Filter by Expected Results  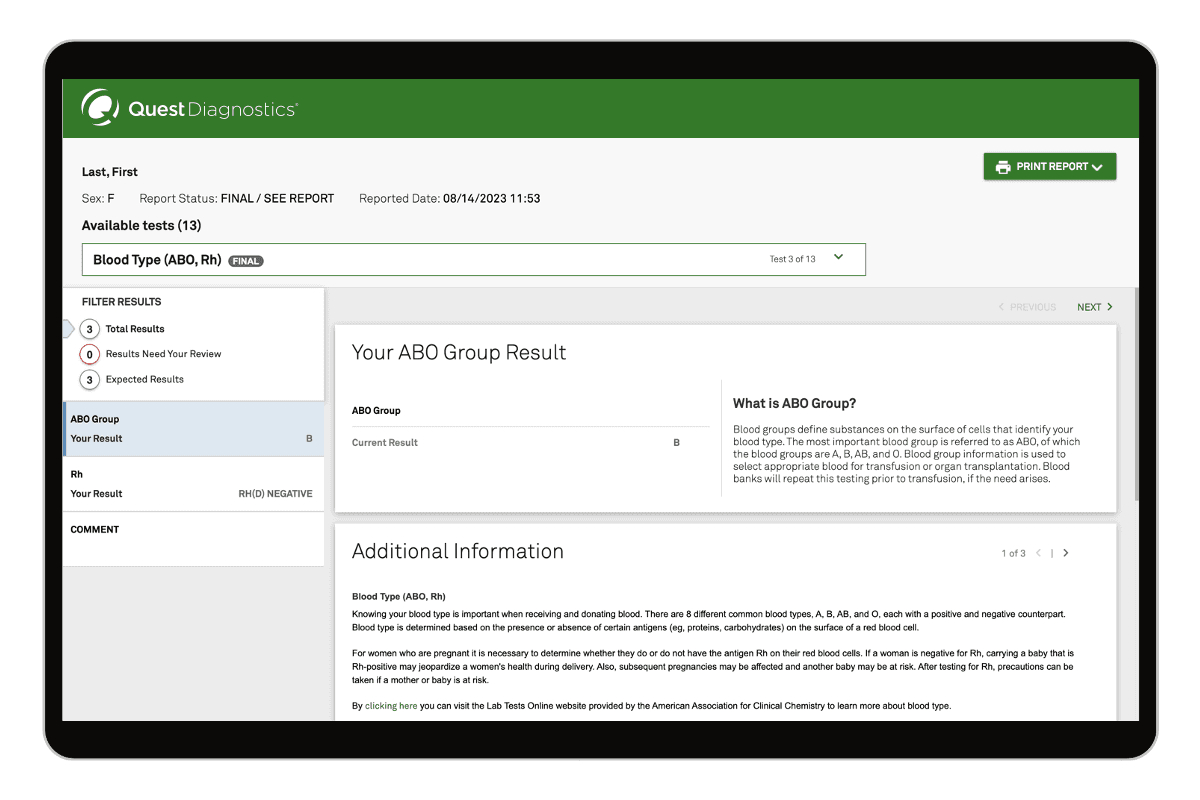[144, 380]
